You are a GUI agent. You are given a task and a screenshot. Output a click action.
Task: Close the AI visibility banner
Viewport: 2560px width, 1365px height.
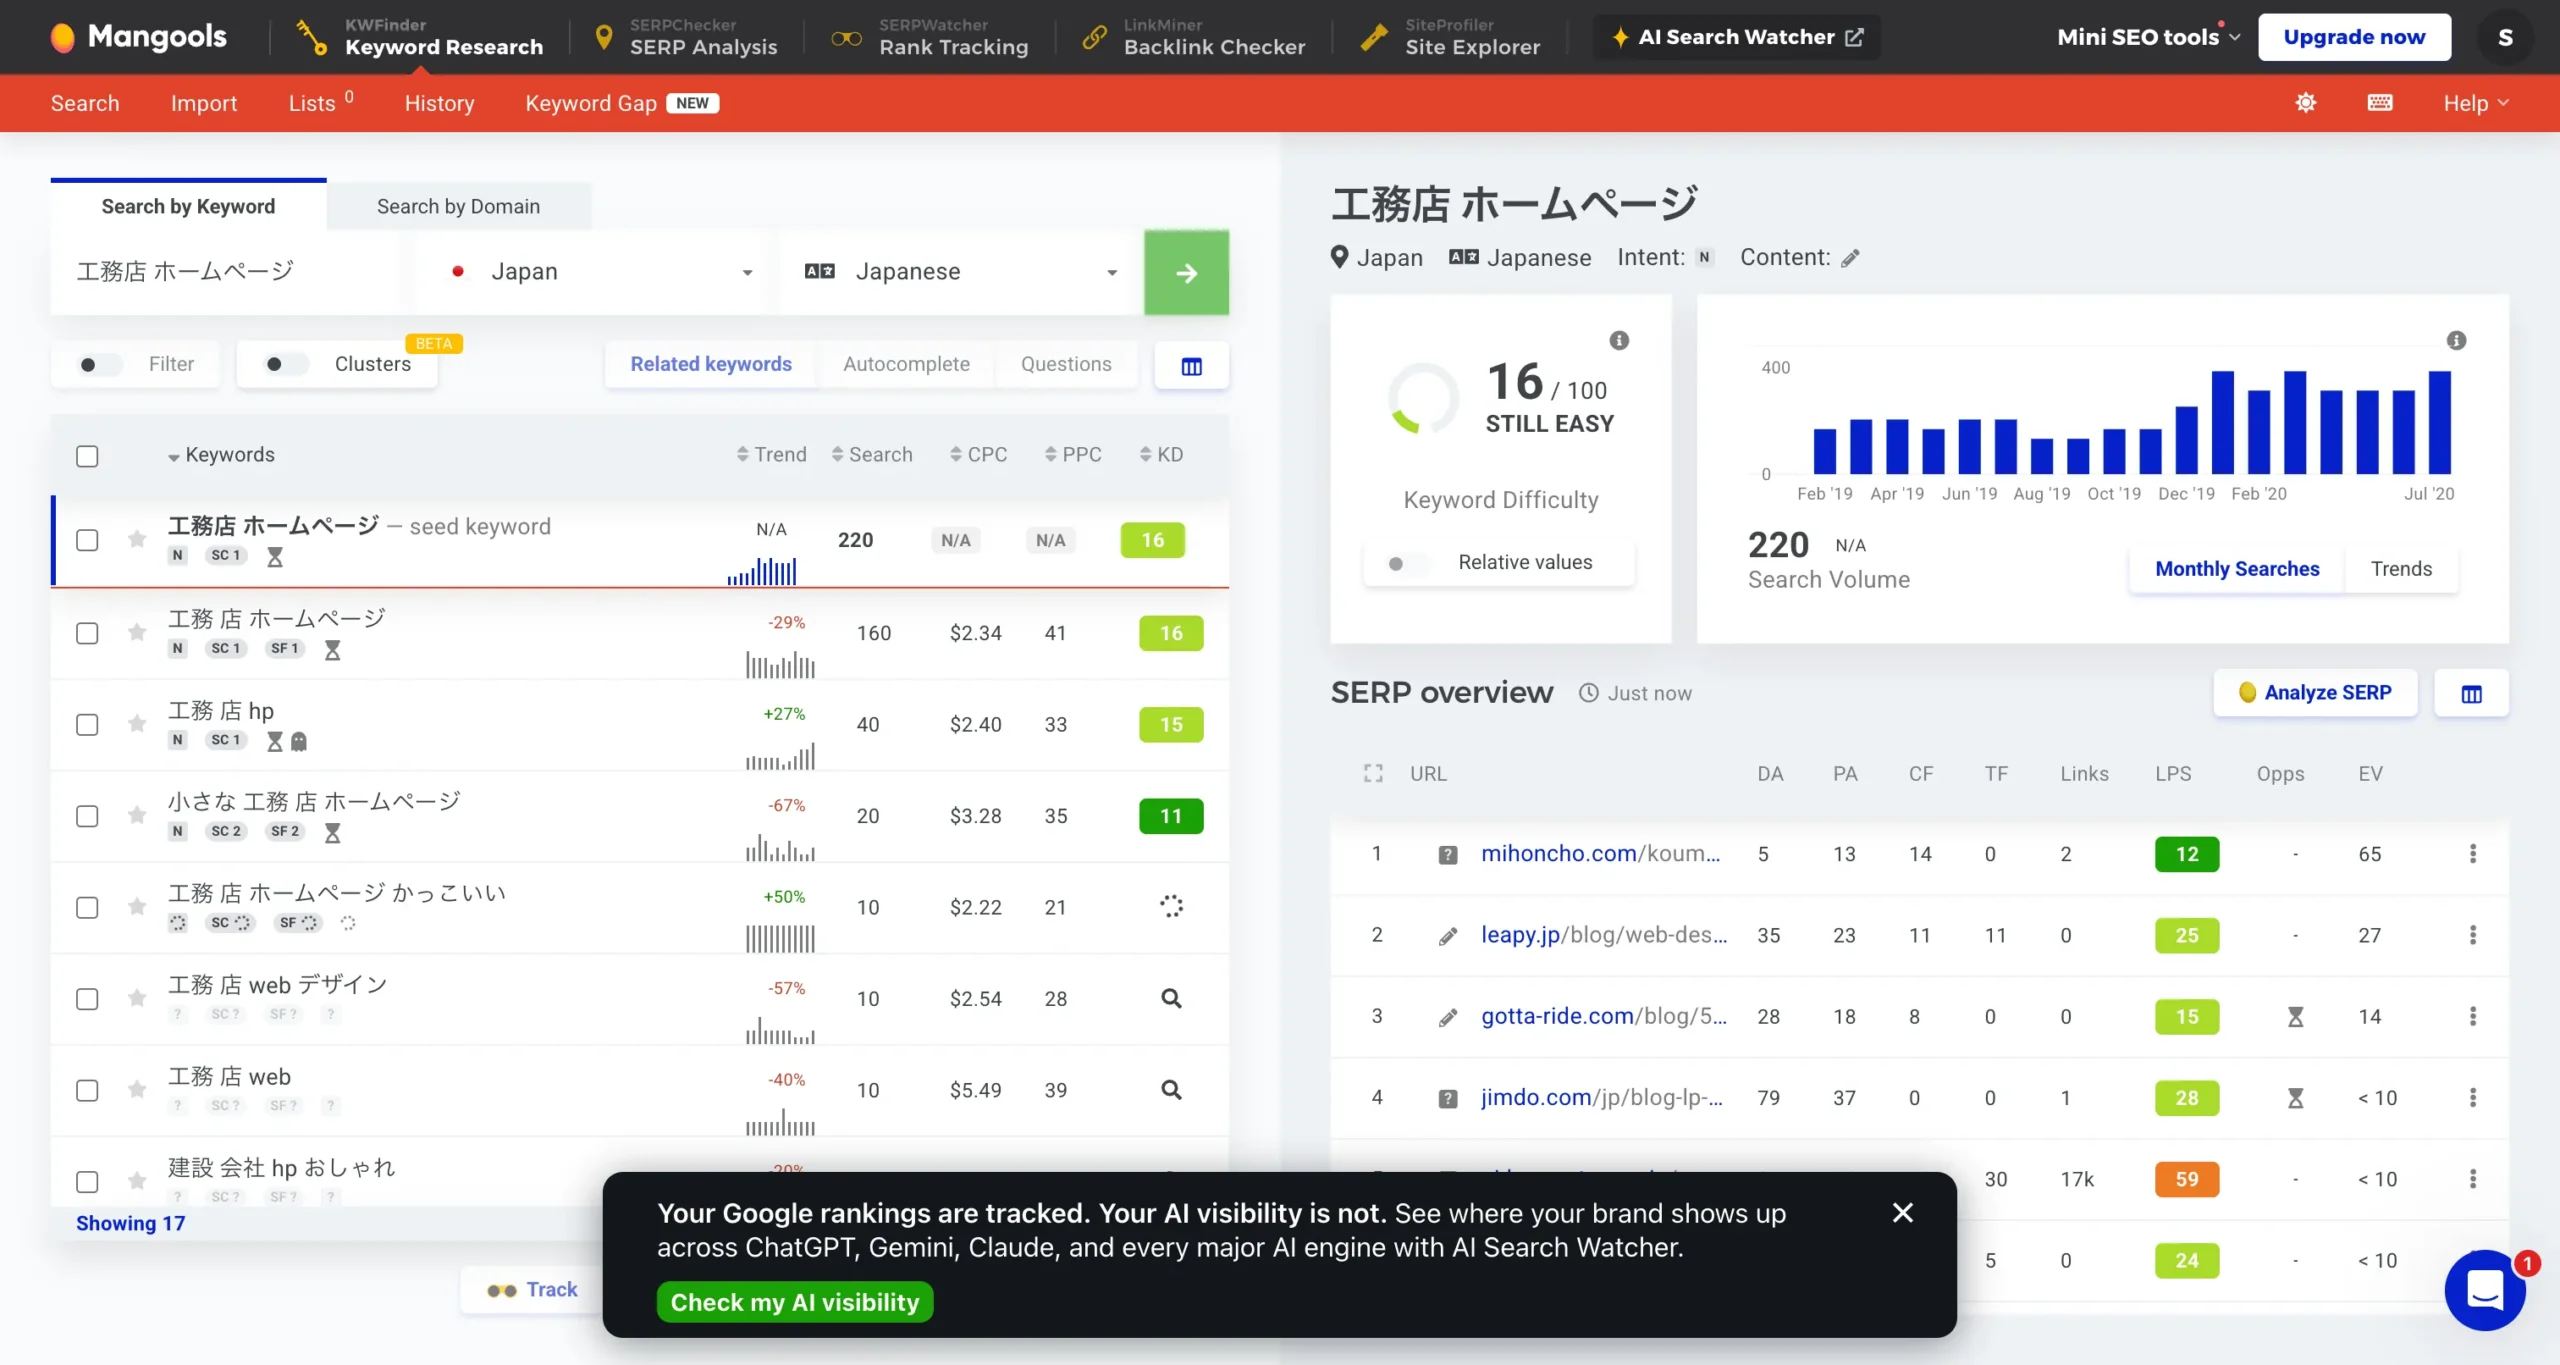[x=1903, y=1212]
